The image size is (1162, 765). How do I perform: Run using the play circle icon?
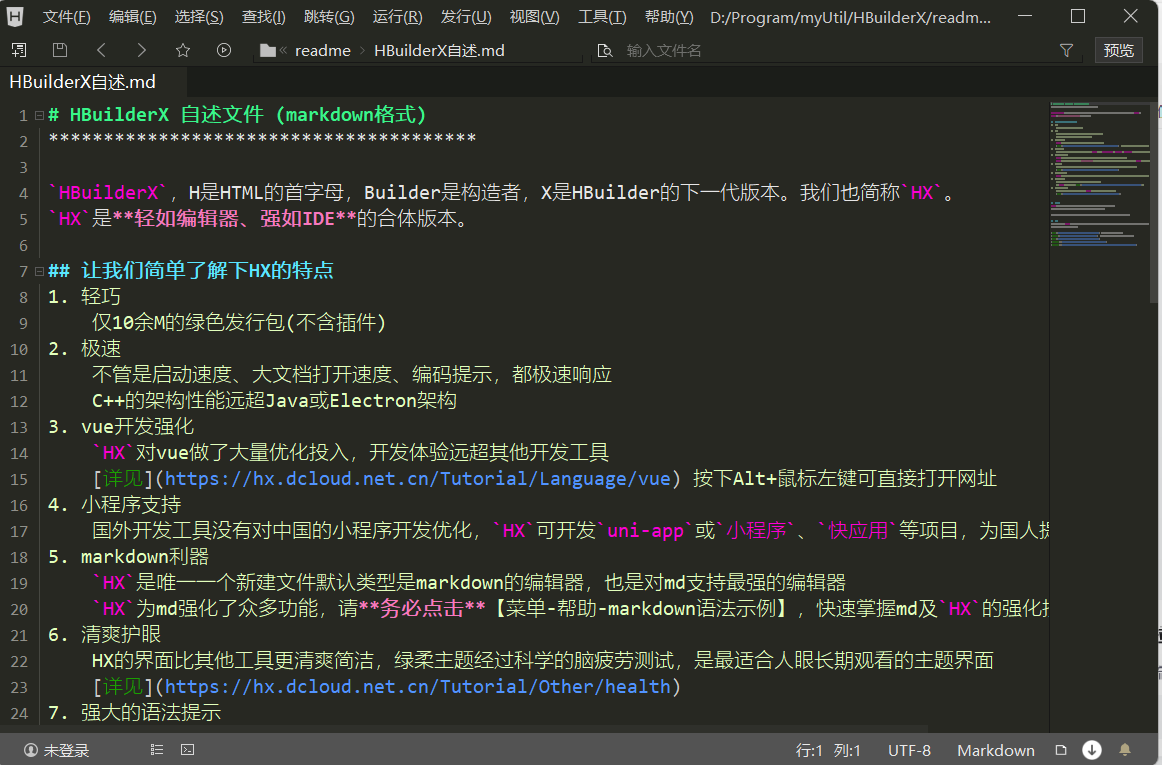(x=224, y=50)
